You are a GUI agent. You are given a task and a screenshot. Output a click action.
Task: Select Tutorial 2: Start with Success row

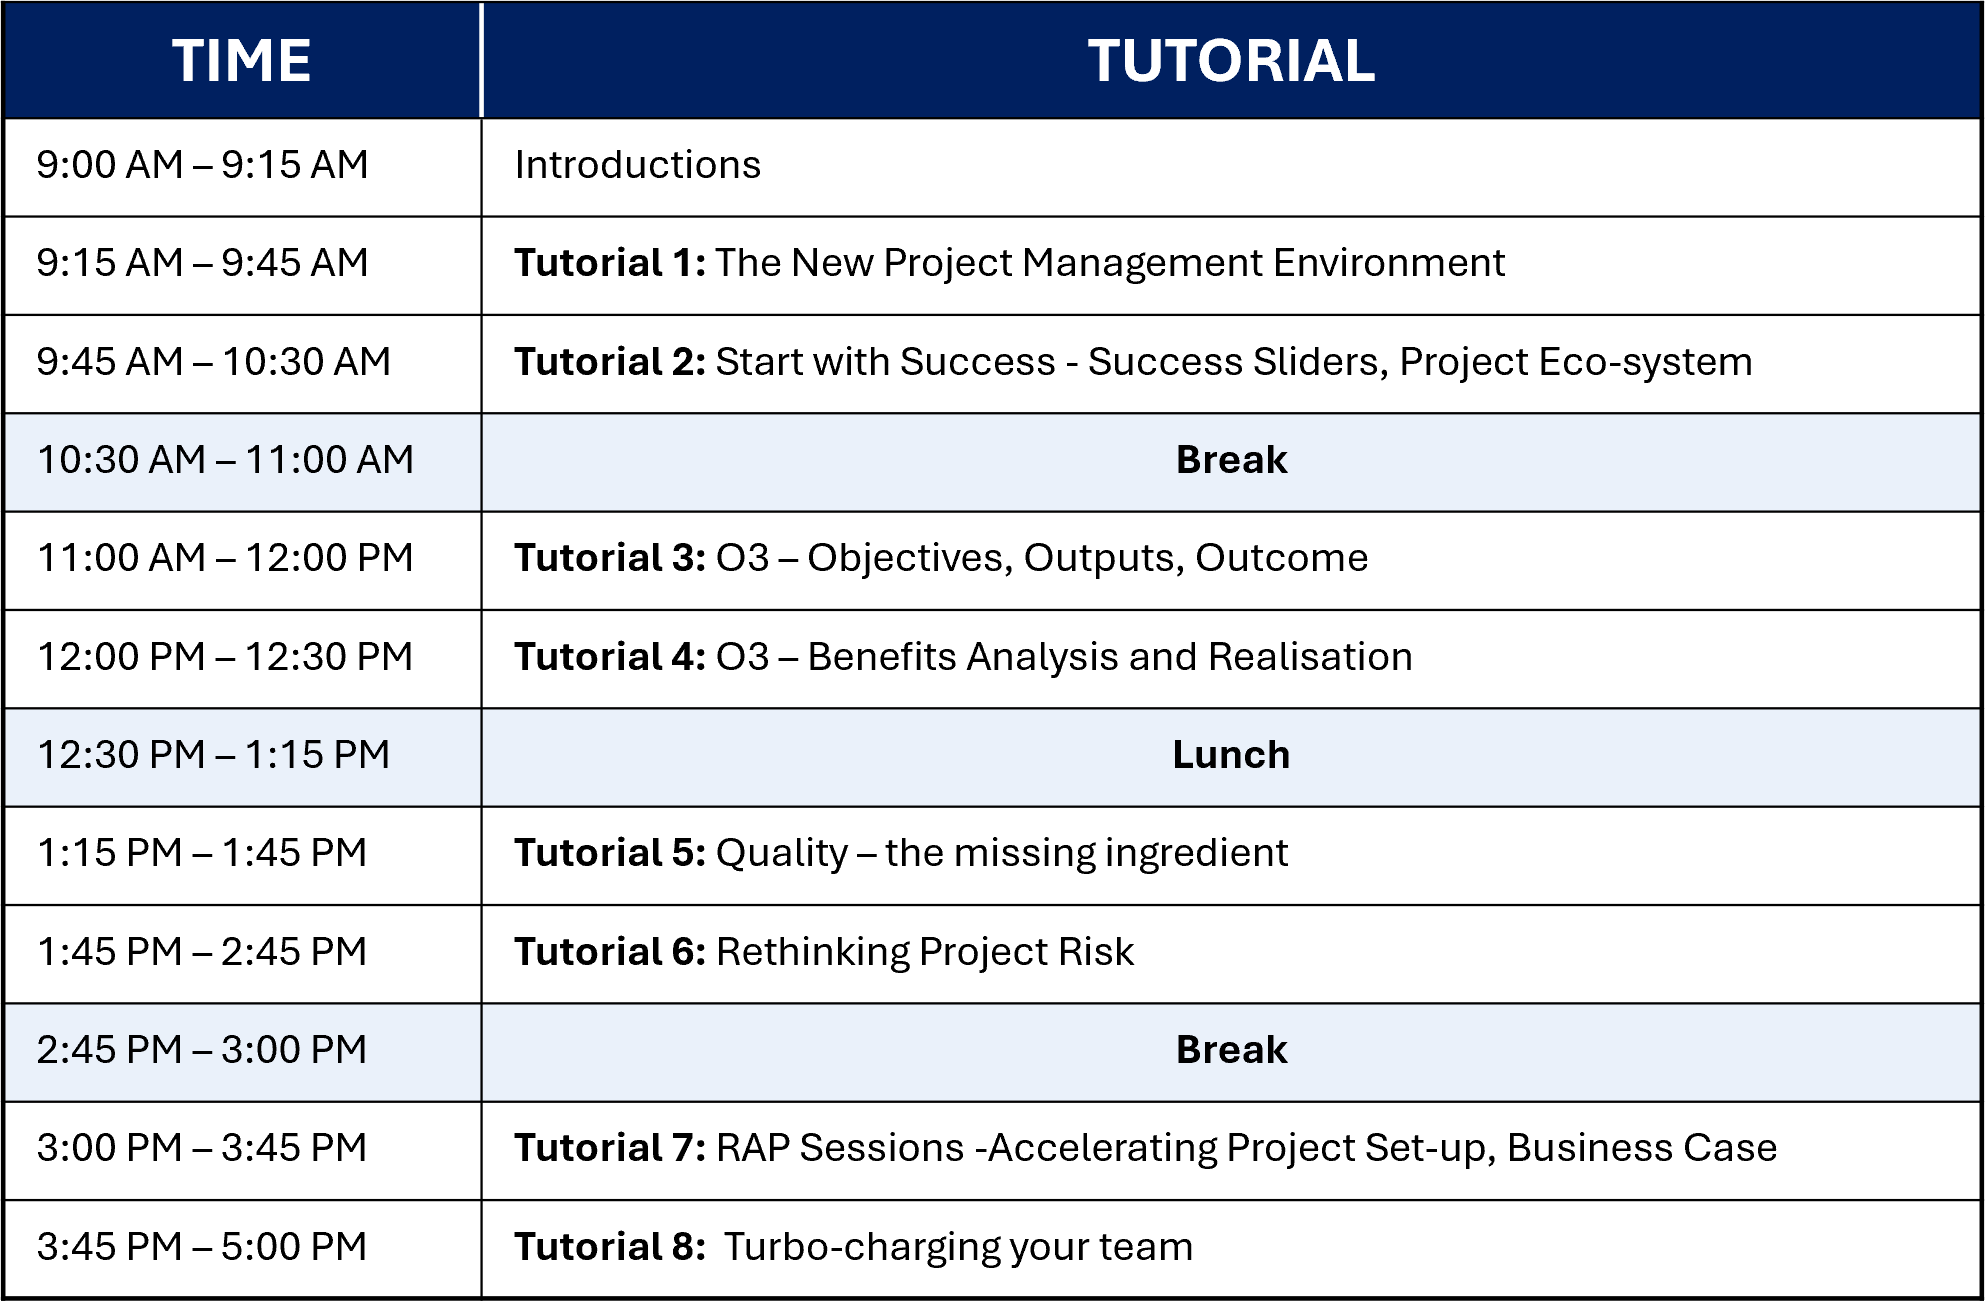pyautogui.click(x=1231, y=363)
